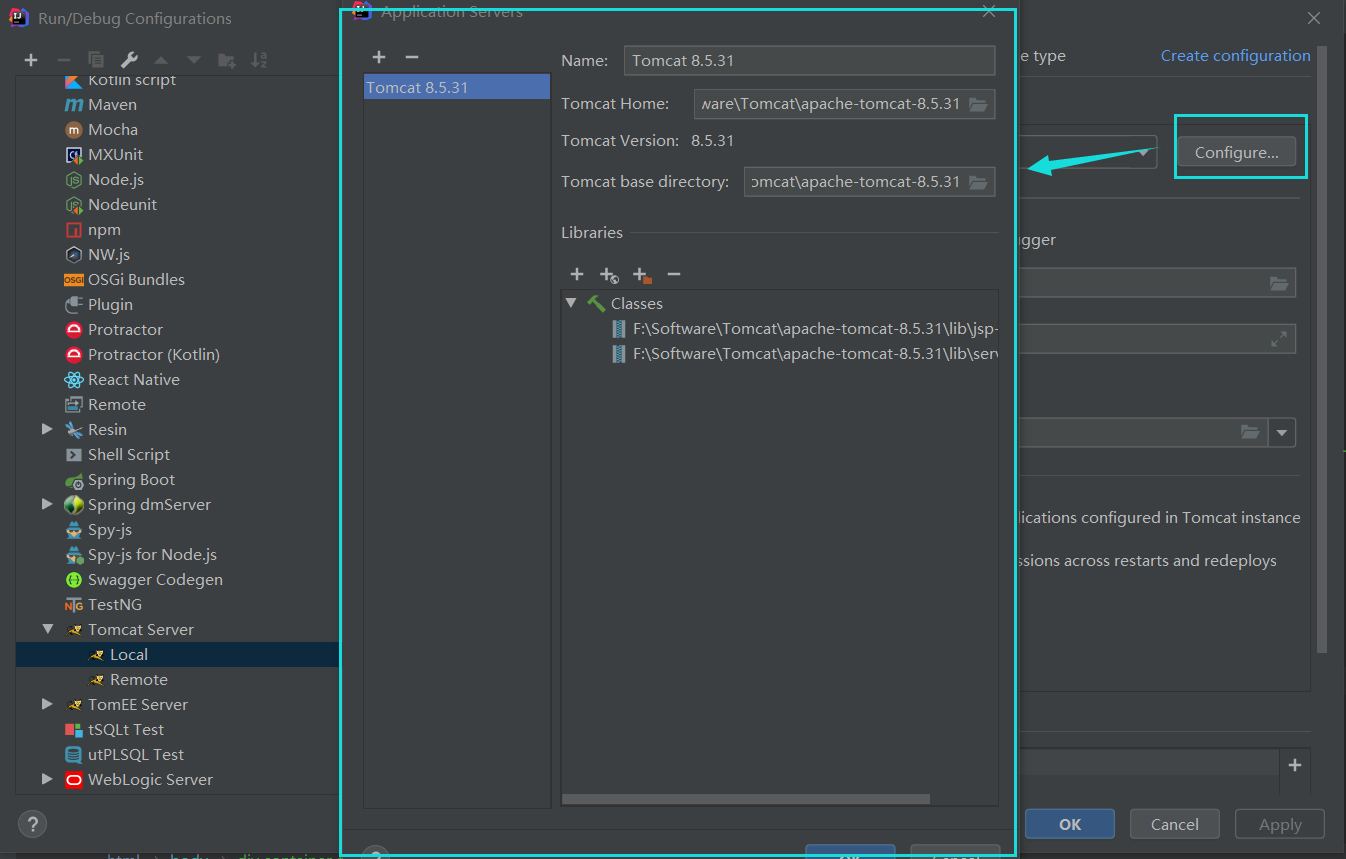This screenshot has width=1346, height=859.
Task: Click Swagger Codegen green icon
Action: [73, 579]
